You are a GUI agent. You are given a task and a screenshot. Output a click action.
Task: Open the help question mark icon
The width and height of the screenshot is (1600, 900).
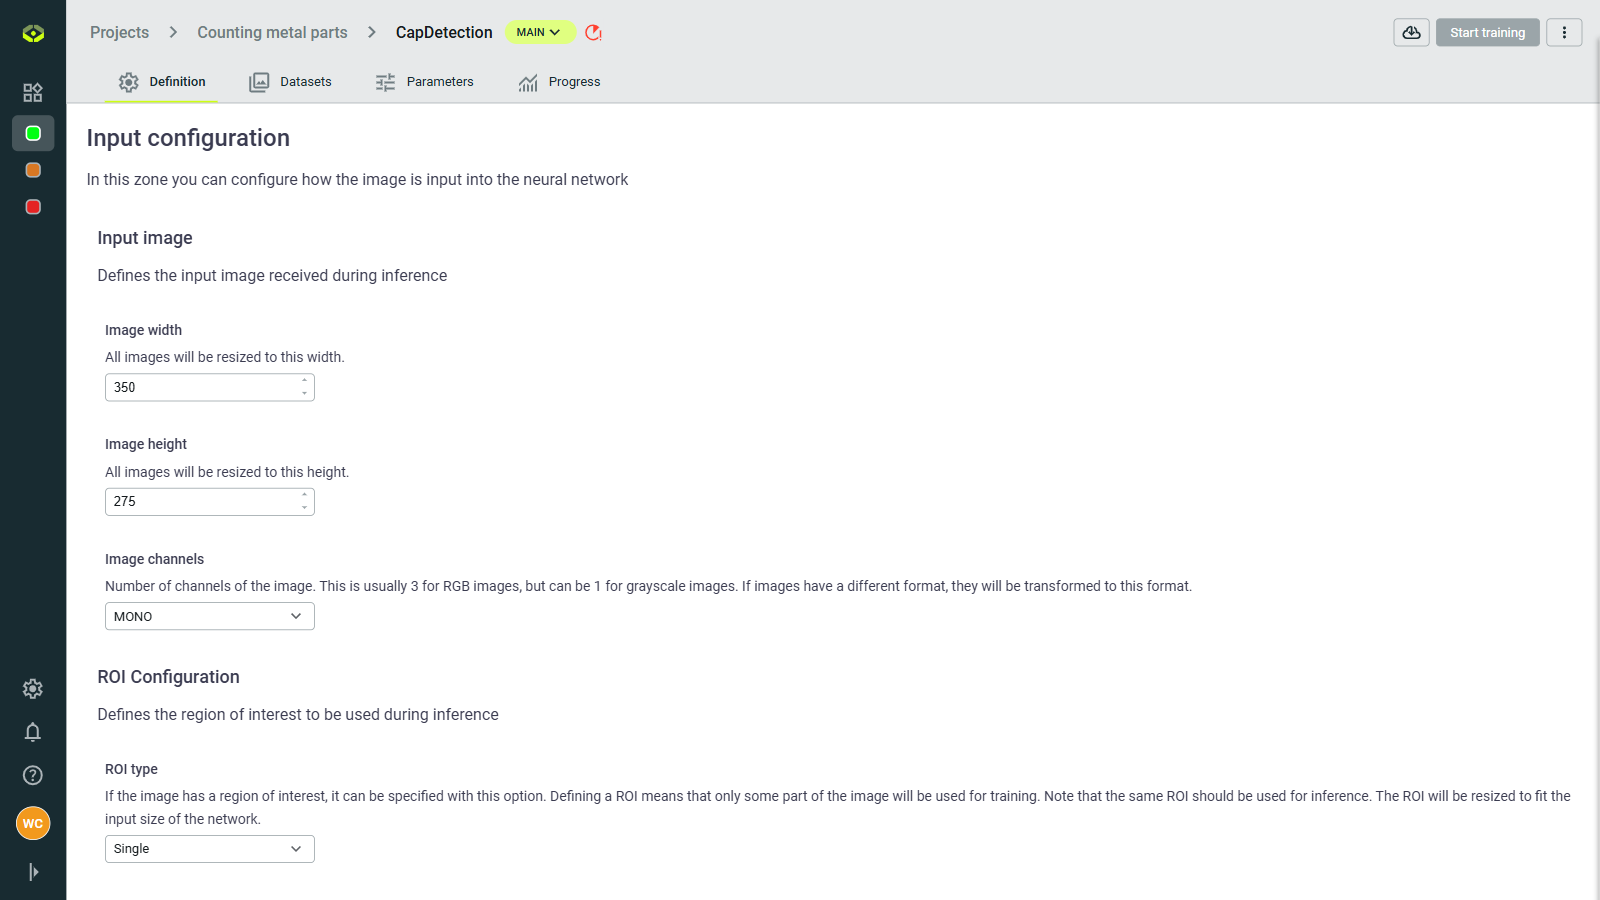(33, 775)
